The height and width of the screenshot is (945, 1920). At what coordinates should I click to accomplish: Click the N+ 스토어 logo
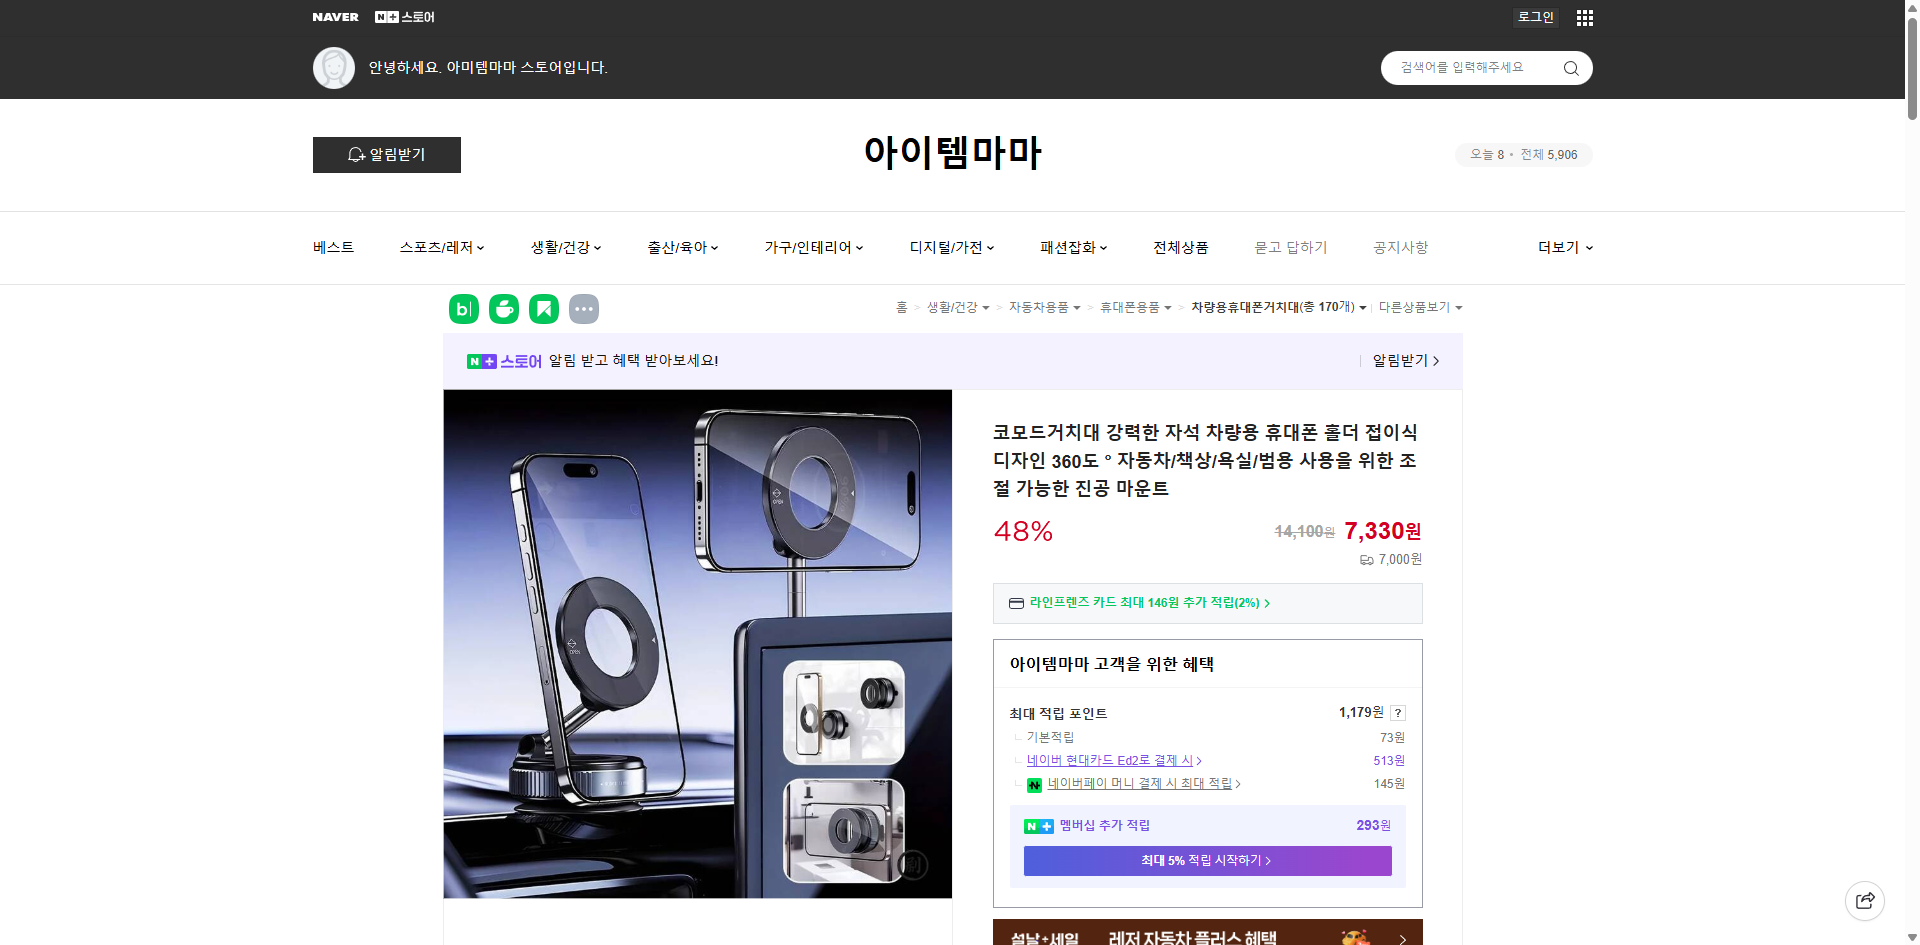(x=404, y=17)
